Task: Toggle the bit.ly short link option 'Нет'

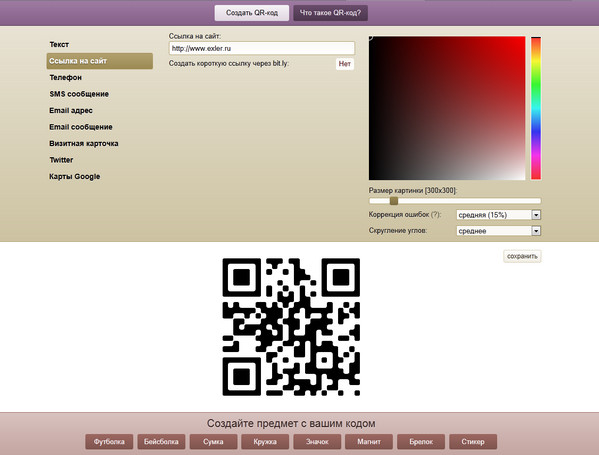Action: [345, 64]
